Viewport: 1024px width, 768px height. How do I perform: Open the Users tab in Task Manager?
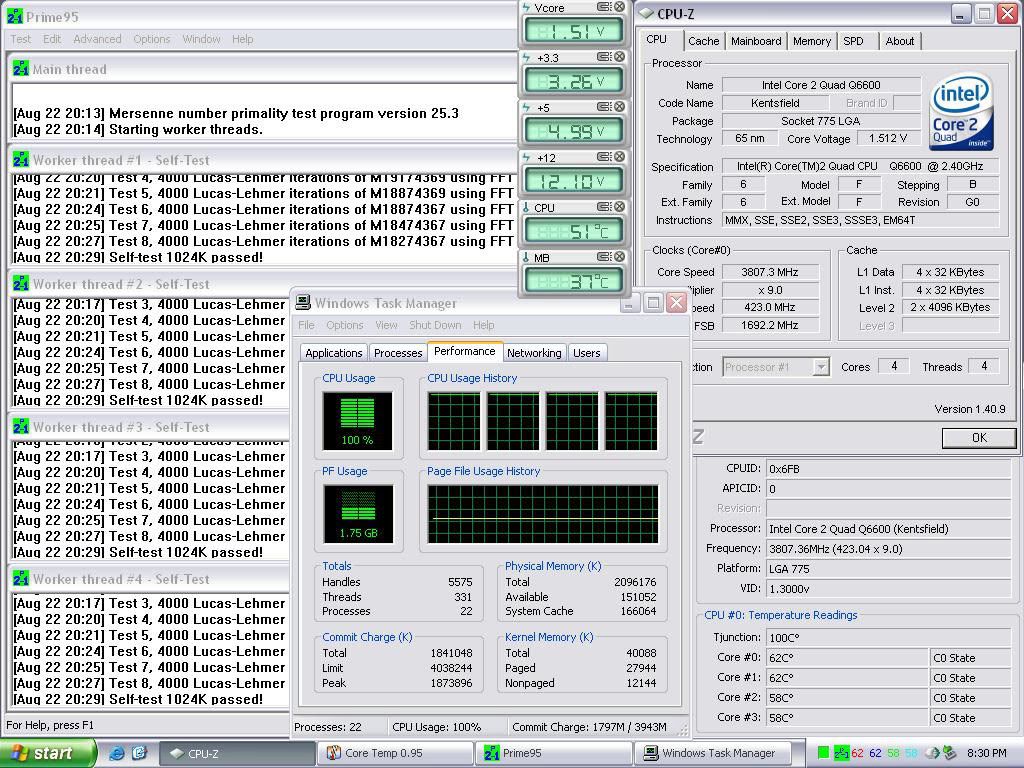coord(586,353)
